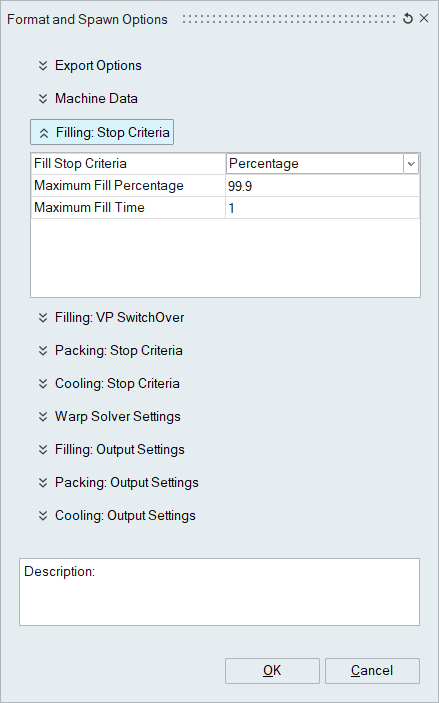Collapse the Filling: Stop Criteria section
Viewport: 439px width, 703px height.
(102, 132)
